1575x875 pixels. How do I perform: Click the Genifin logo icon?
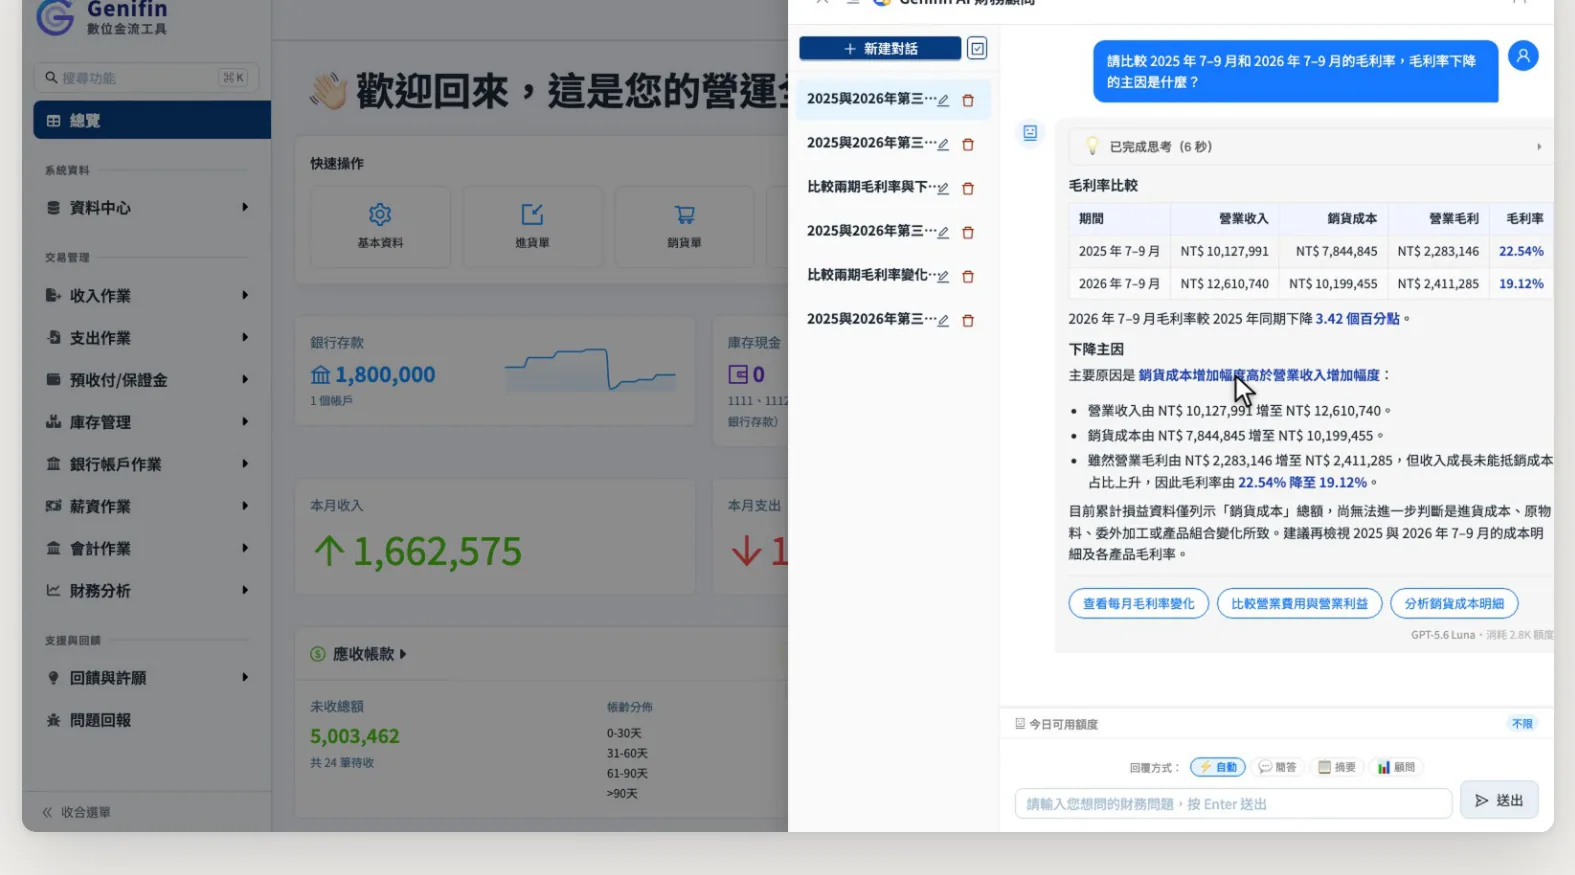click(x=55, y=15)
